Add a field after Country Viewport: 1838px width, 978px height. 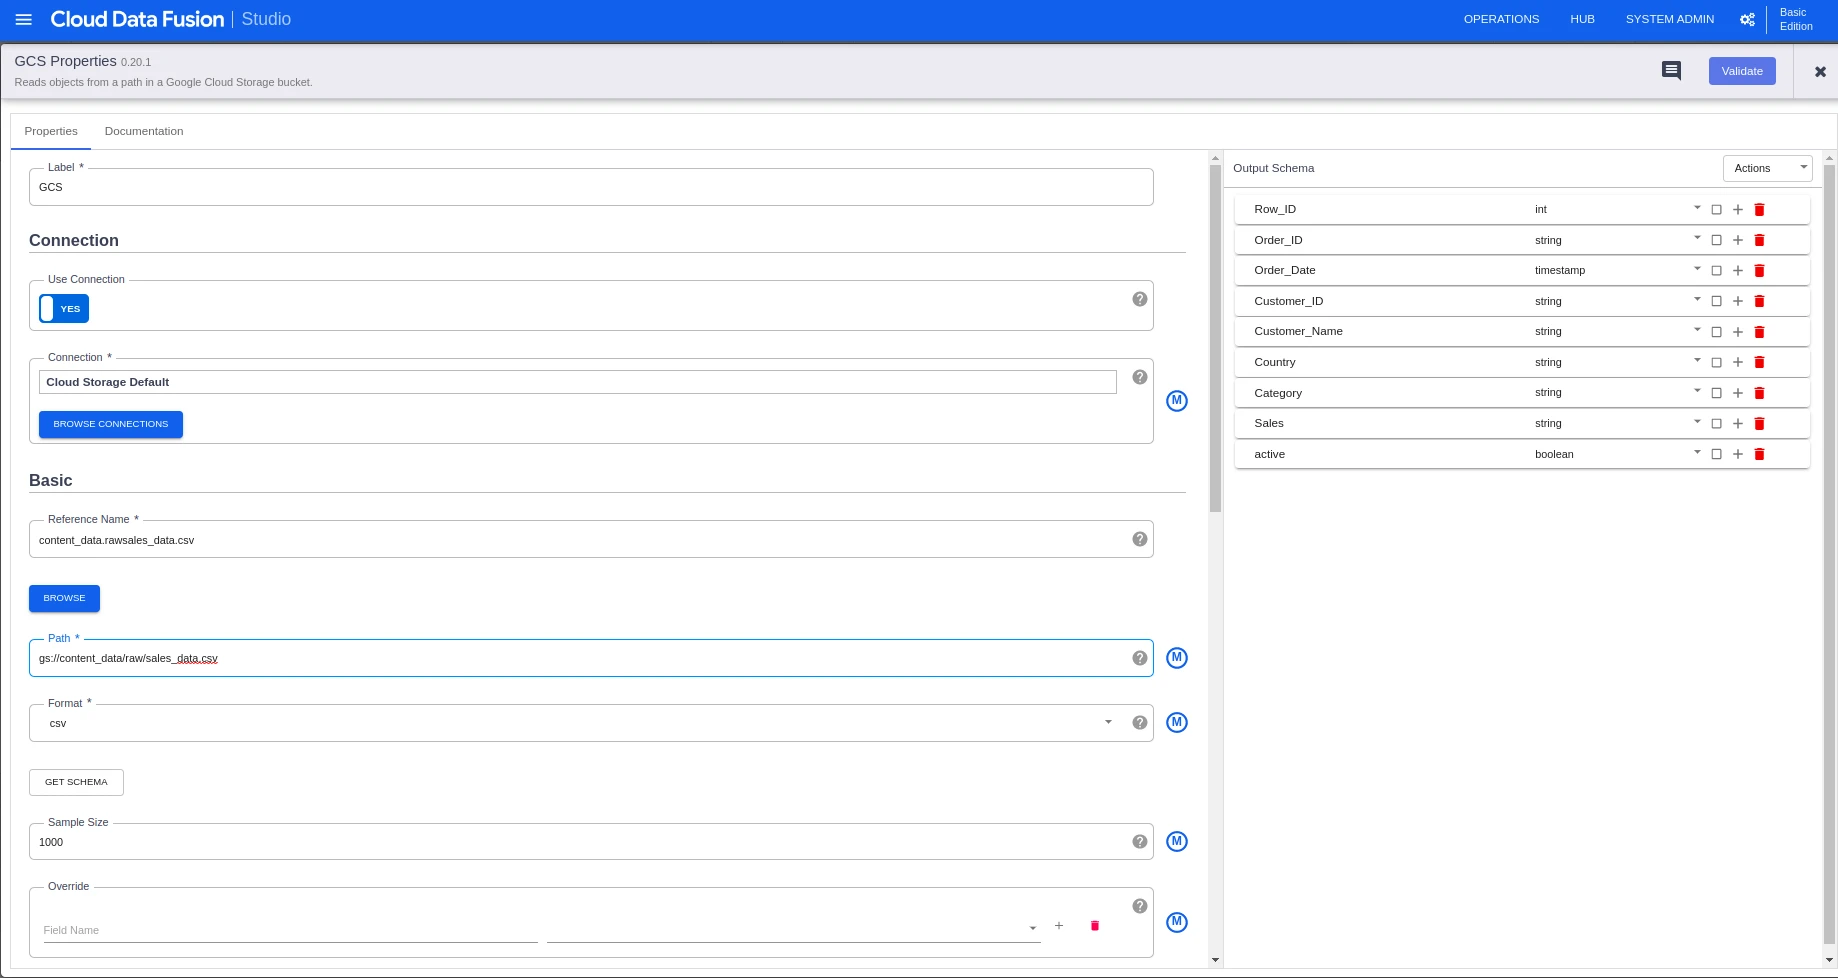1738,362
